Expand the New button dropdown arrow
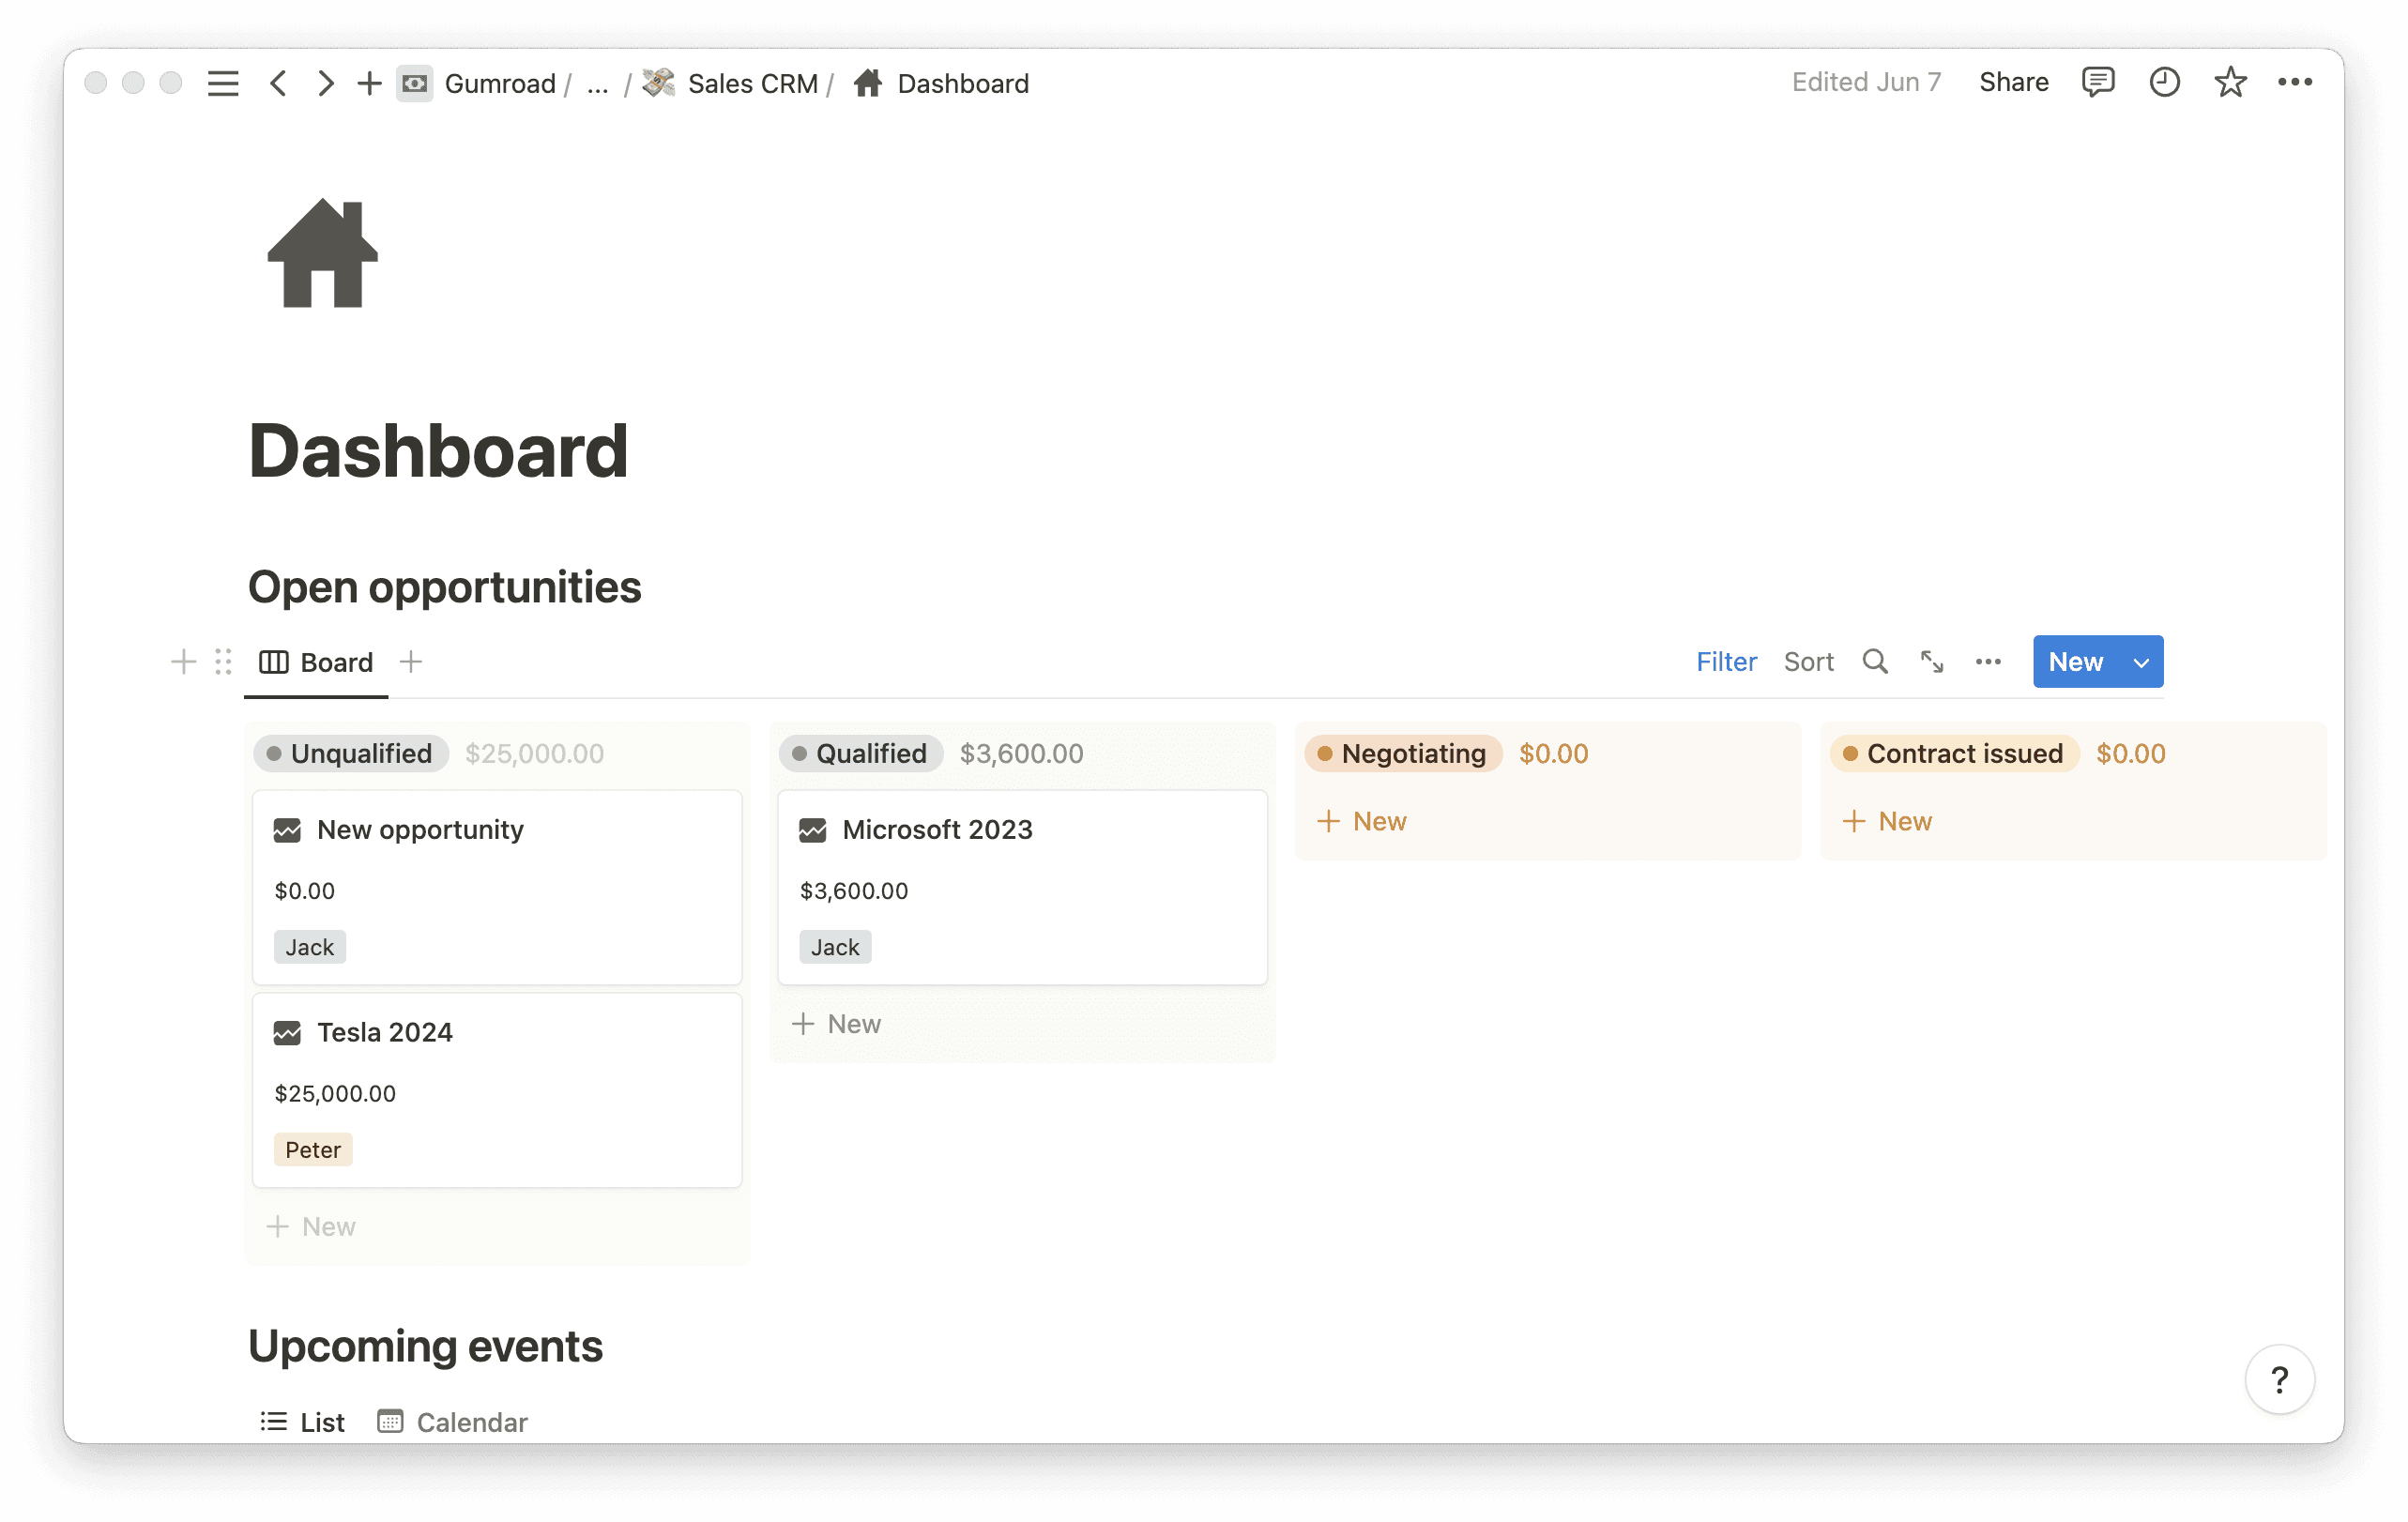The height and width of the screenshot is (1522, 2408). [x=2141, y=663]
